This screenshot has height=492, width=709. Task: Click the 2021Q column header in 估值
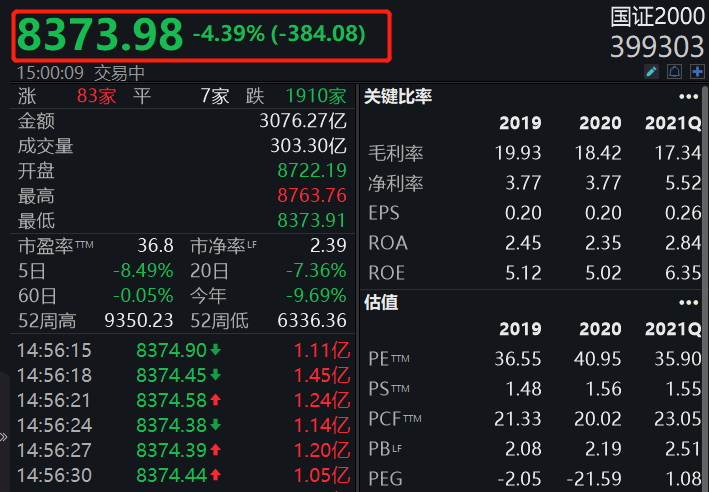(x=673, y=329)
